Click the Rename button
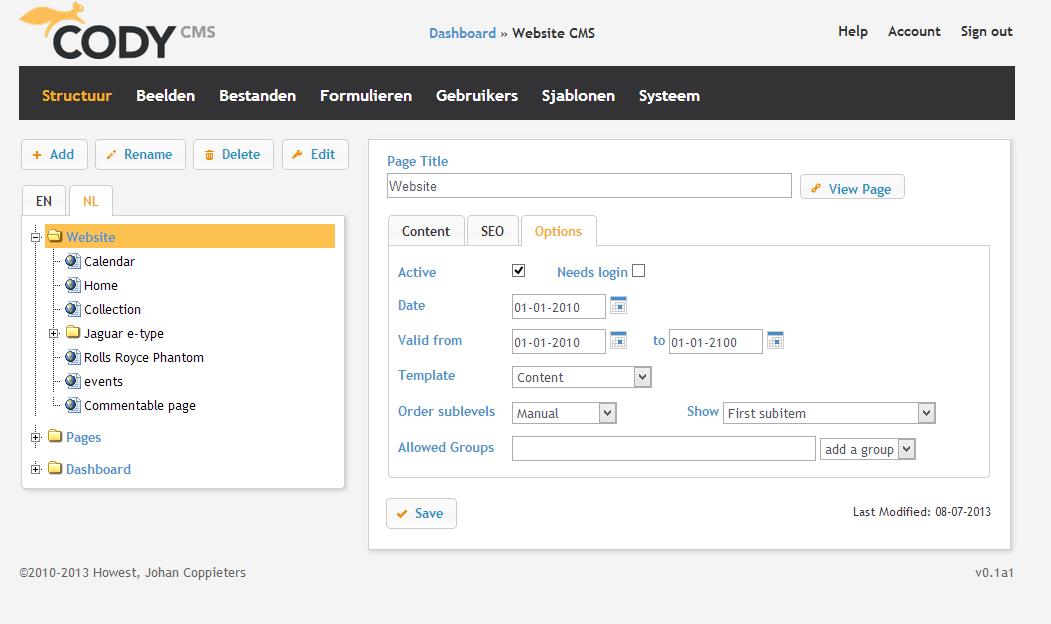The image size is (1051, 624). click(140, 154)
